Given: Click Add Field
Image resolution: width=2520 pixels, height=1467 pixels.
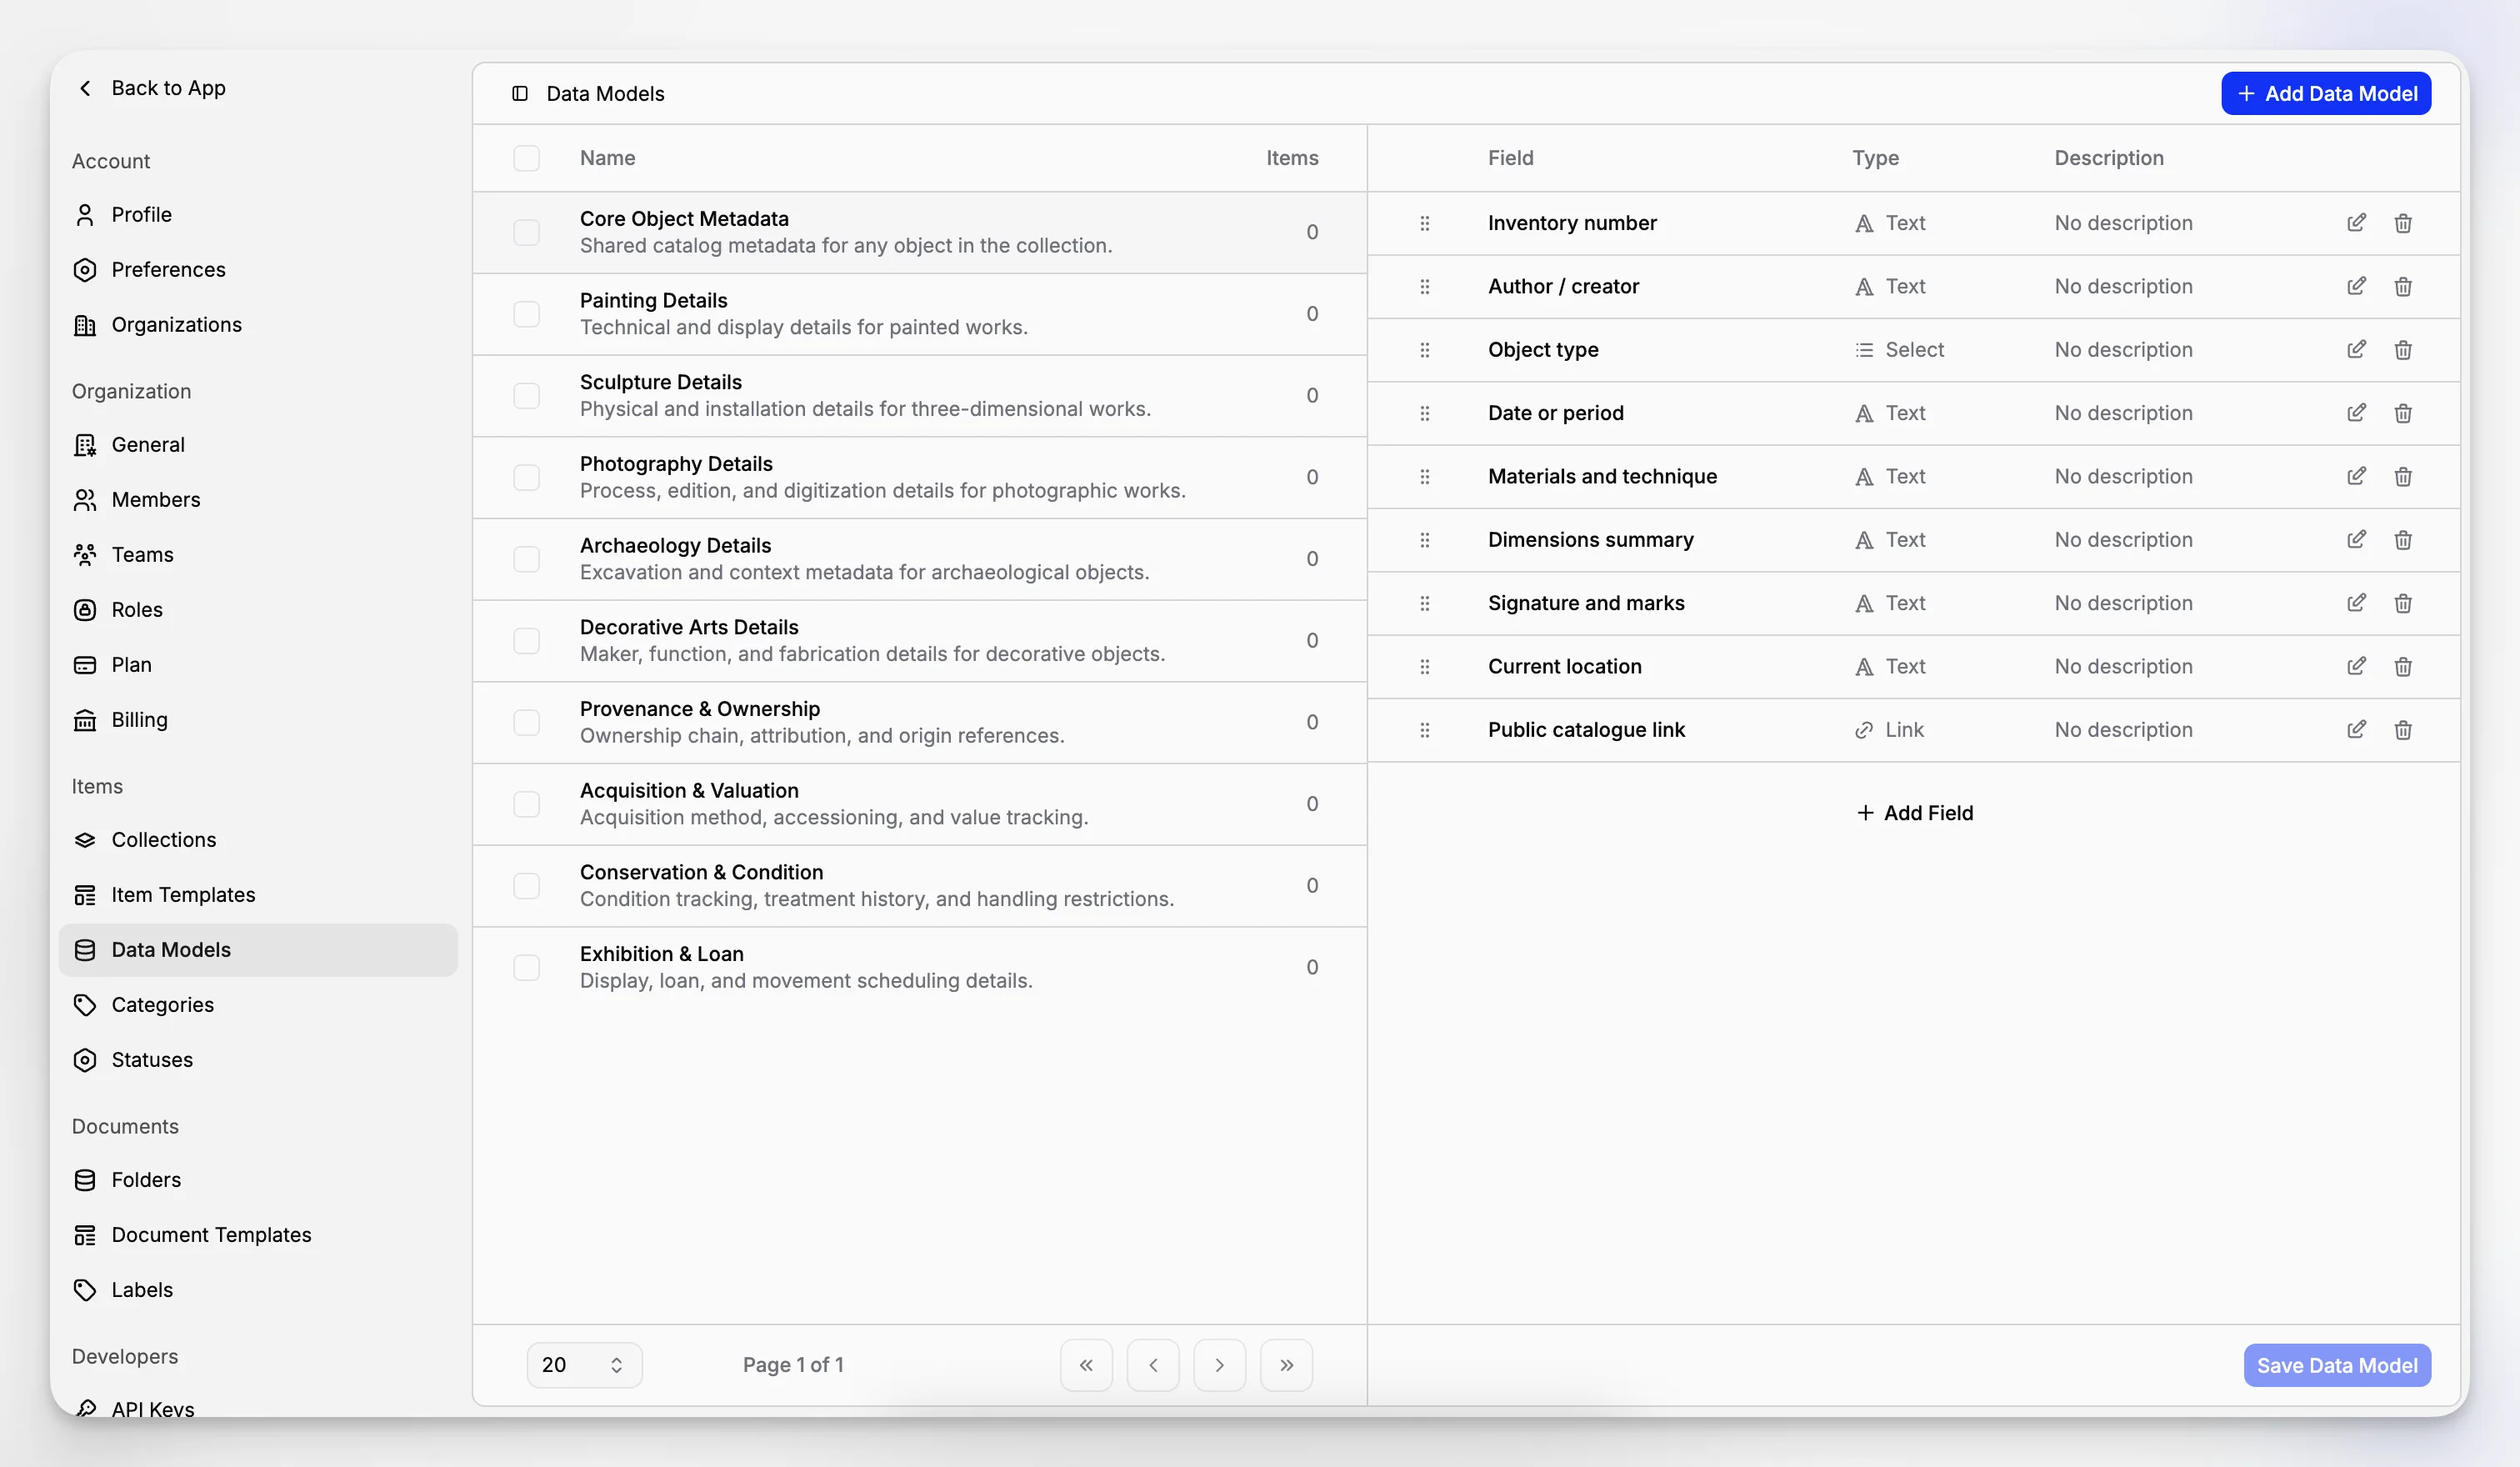Looking at the screenshot, I should point(1914,813).
